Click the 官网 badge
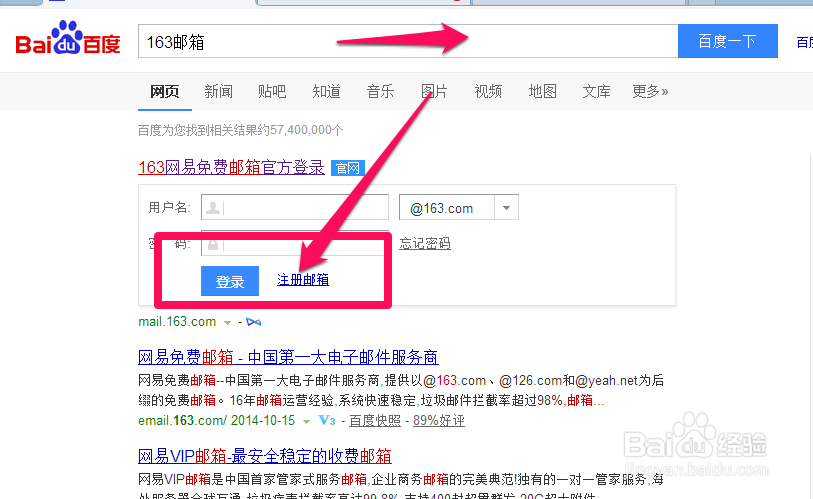The width and height of the screenshot is (813, 499). (347, 168)
